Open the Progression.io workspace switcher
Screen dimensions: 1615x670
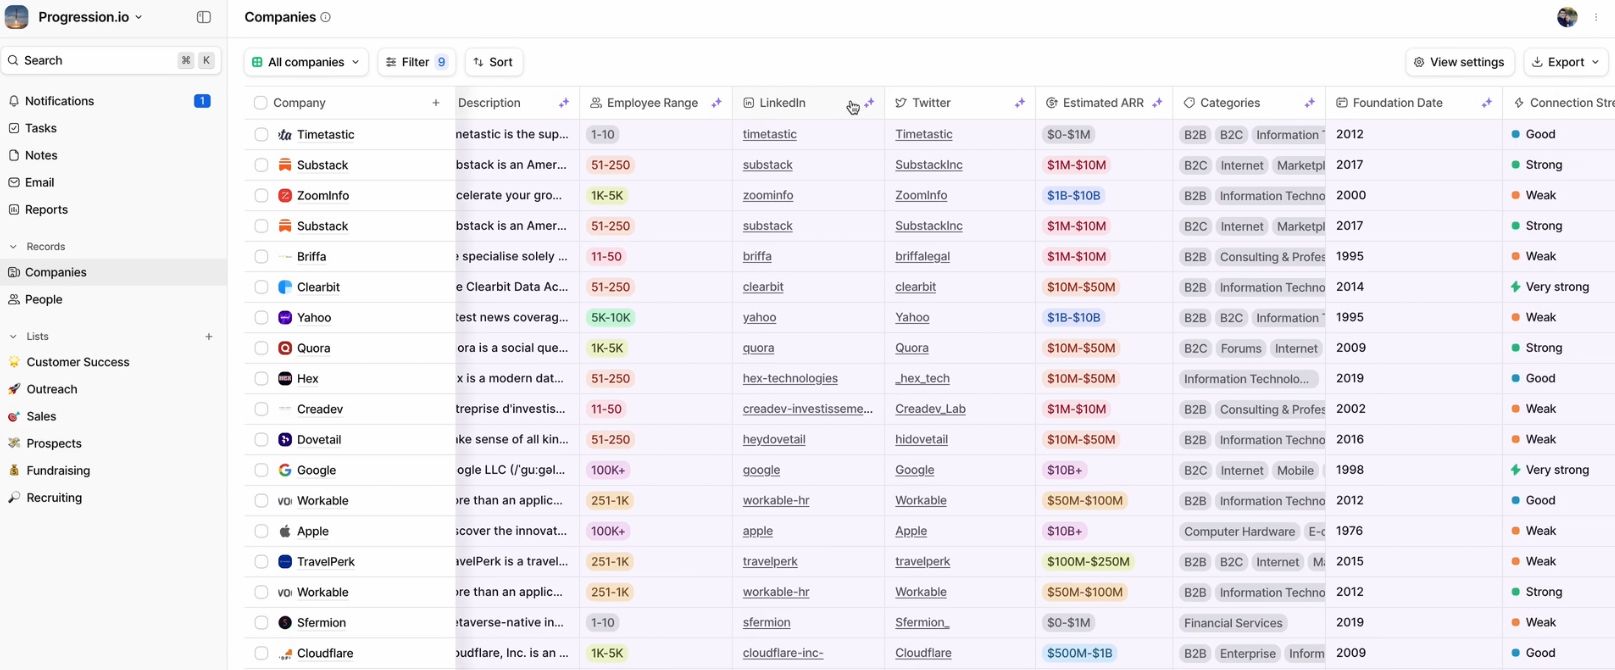coord(90,17)
